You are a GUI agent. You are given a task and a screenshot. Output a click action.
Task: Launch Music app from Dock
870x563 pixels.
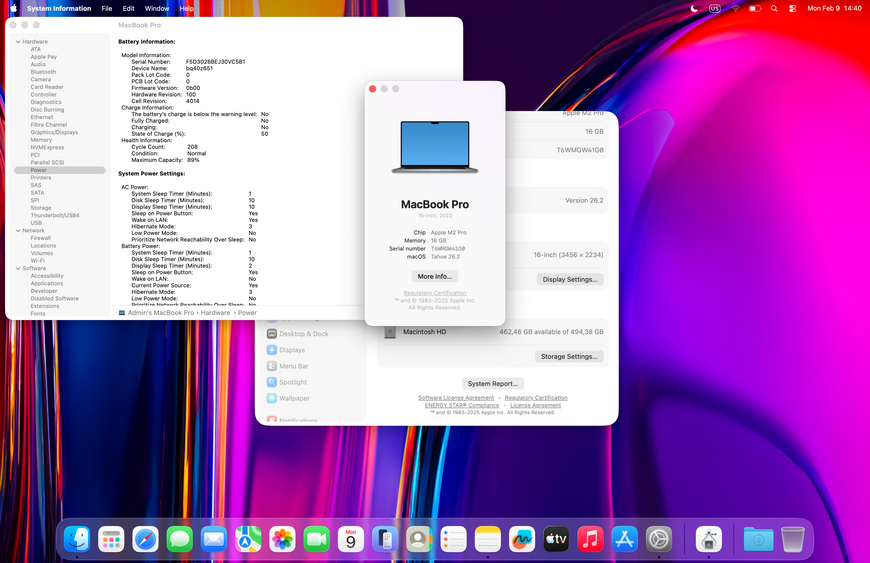tap(590, 539)
